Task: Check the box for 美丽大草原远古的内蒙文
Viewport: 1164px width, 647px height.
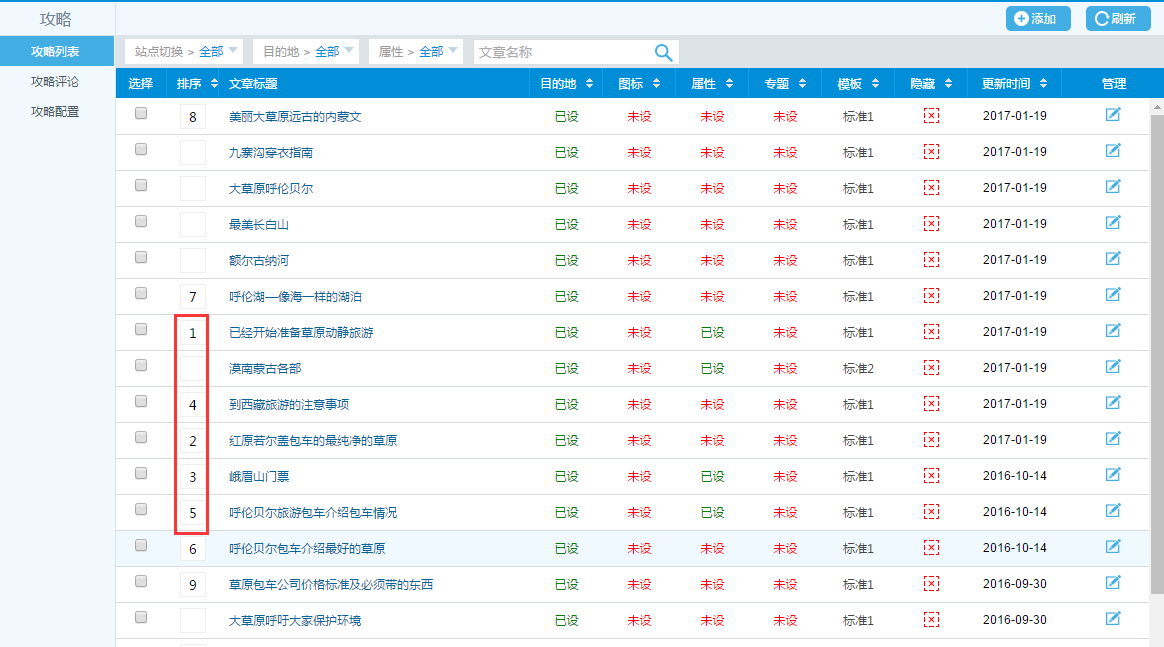Action: coord(141,114)
